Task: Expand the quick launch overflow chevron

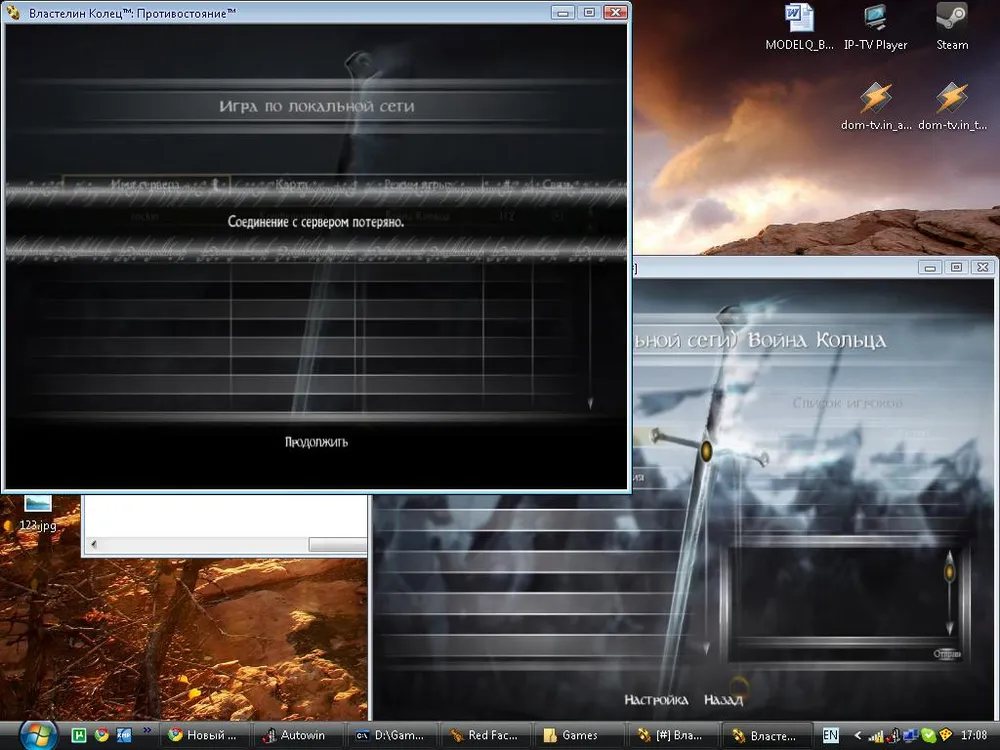Action: coord(146,732)
